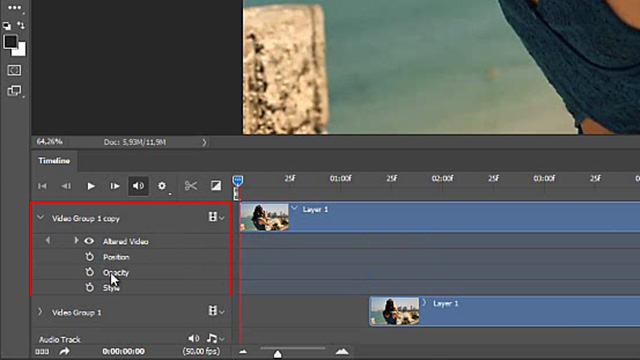Viewport: 640px width, 360px height.
Task: Open the transitions picker
Action: (x=216, y=186)
